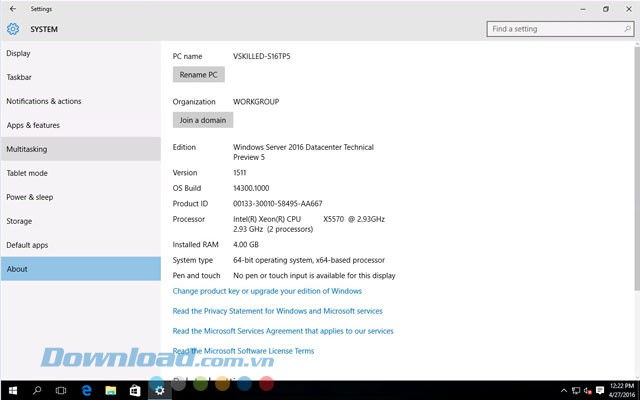
Task: Click the Join a domain button
Action: point(203,120)
